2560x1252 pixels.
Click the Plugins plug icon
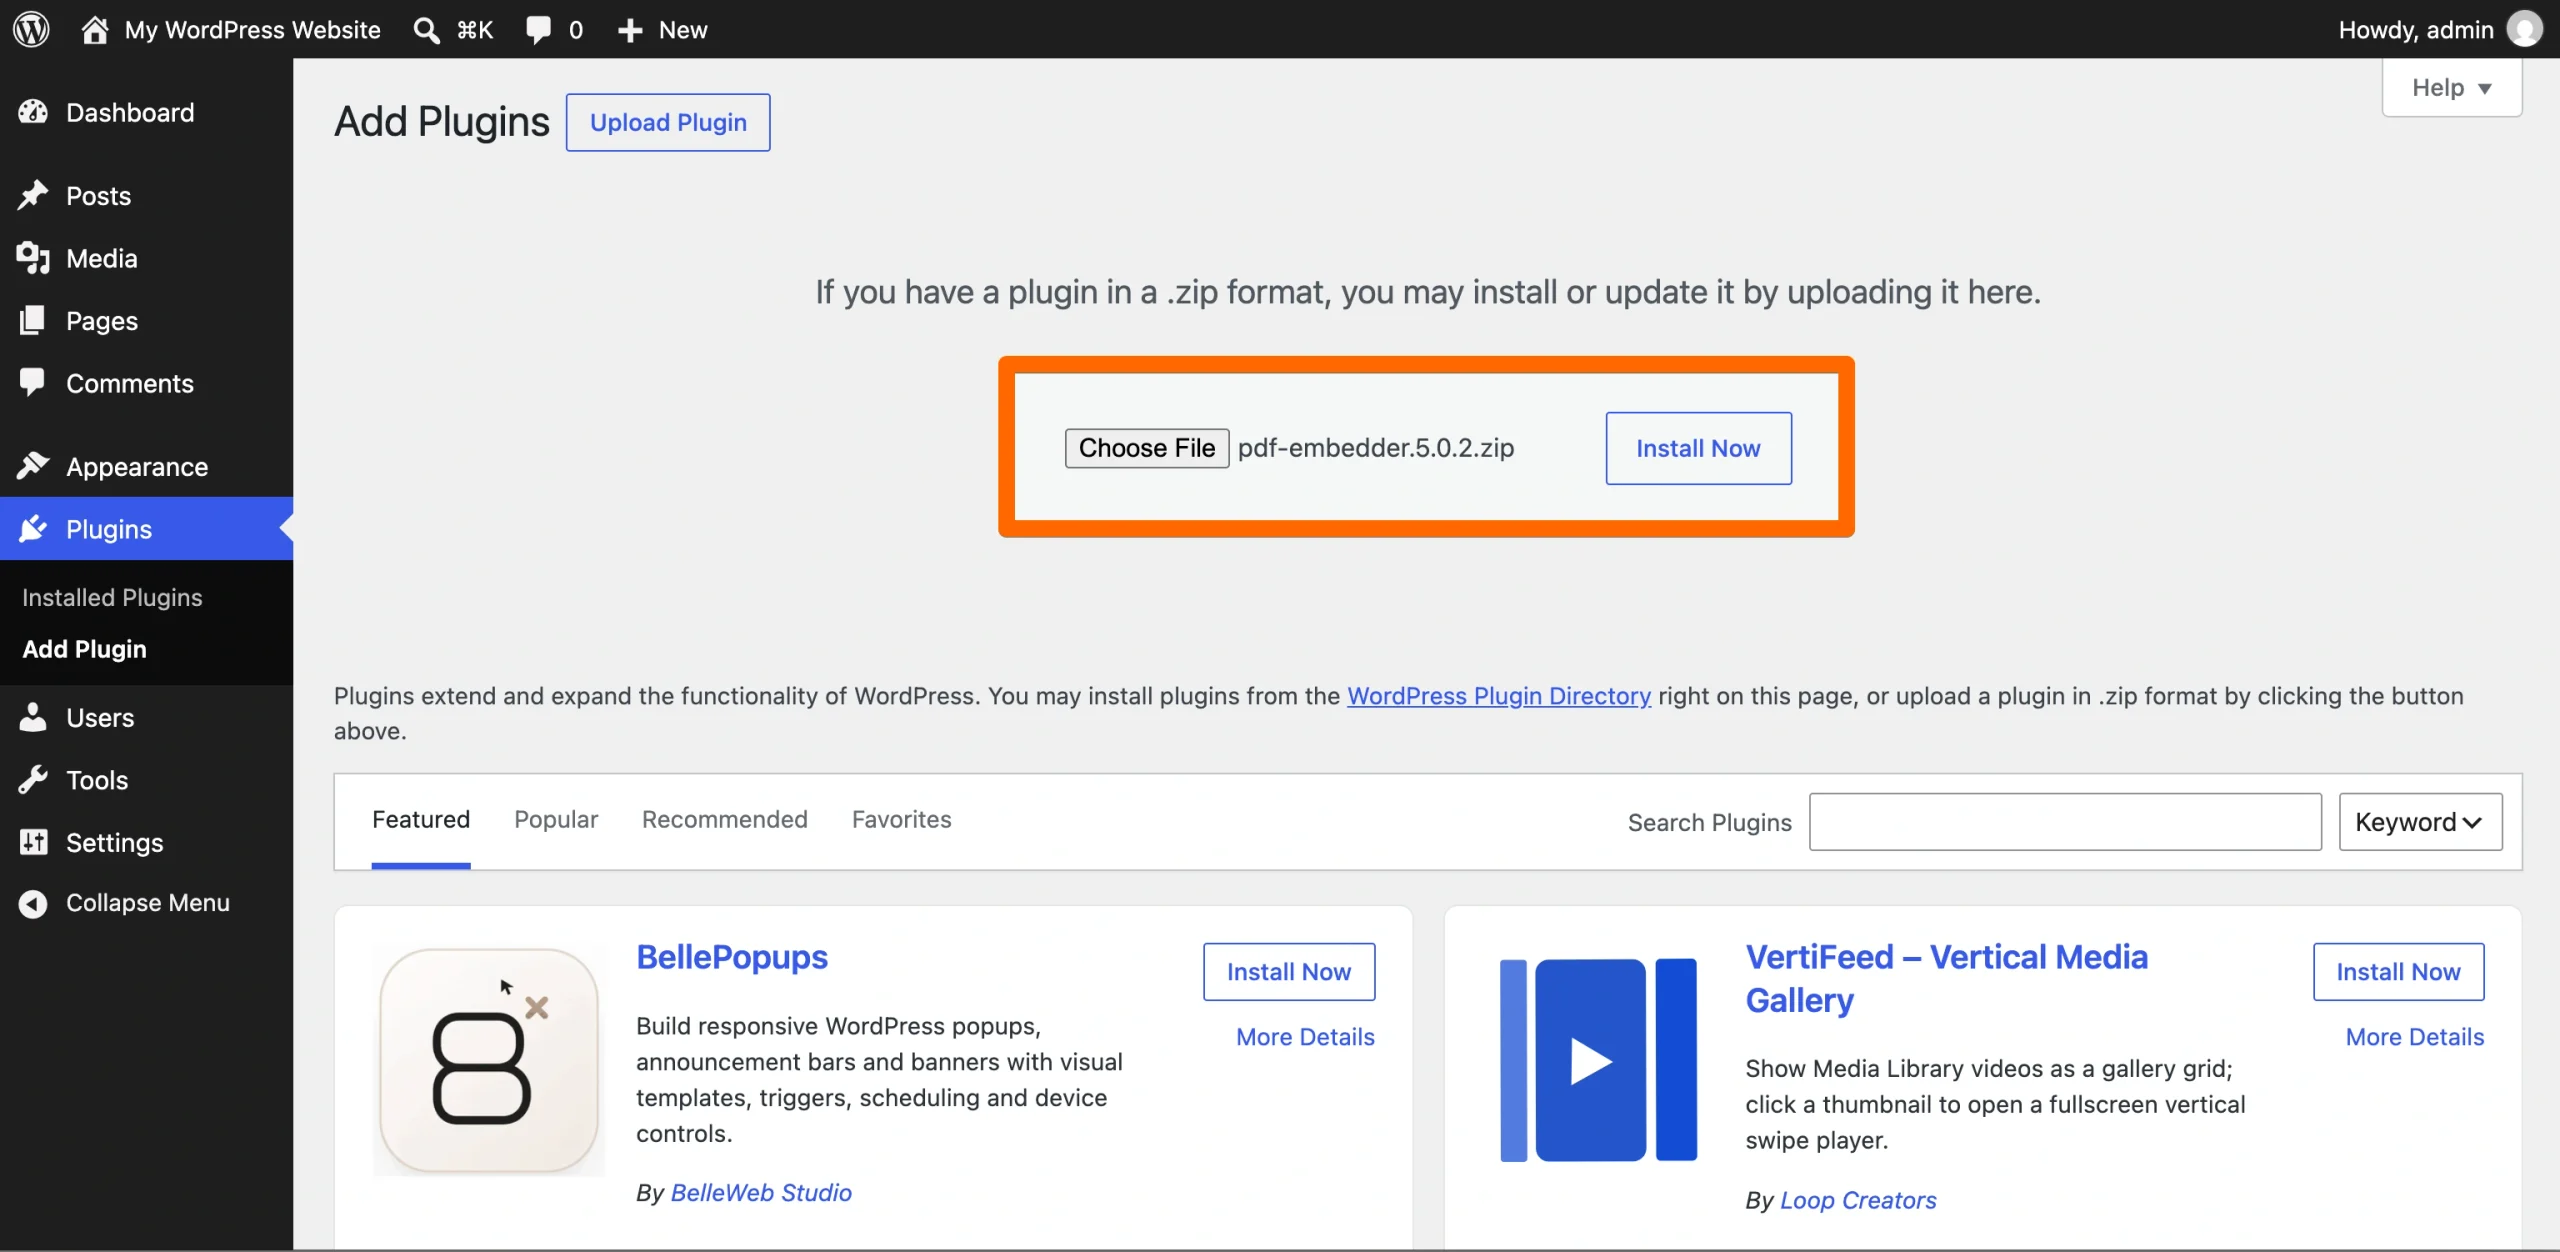(33, 528)
